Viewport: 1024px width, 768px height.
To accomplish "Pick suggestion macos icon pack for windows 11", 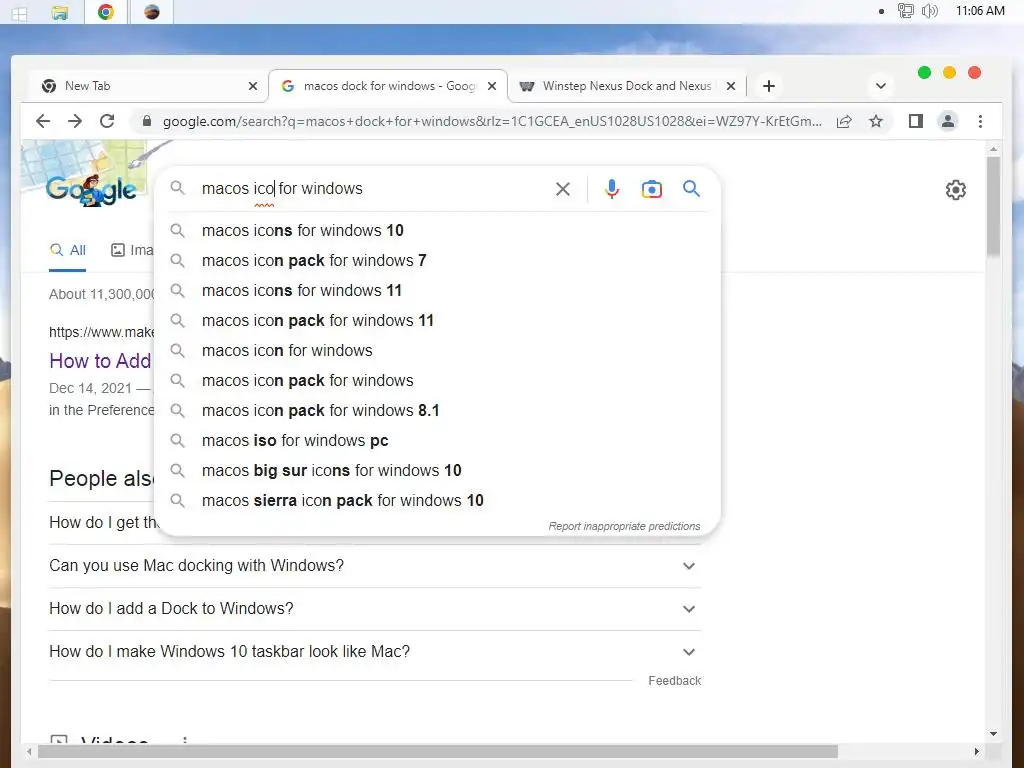I will click(x=438, y=321).
